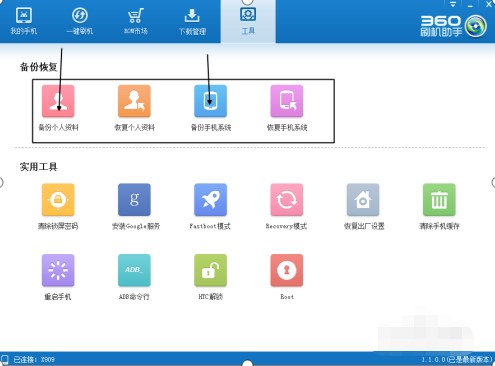Launch Fastboot模式 rocket icon
495x366 pixels.
pyautogui.click(x=210, y=200)
